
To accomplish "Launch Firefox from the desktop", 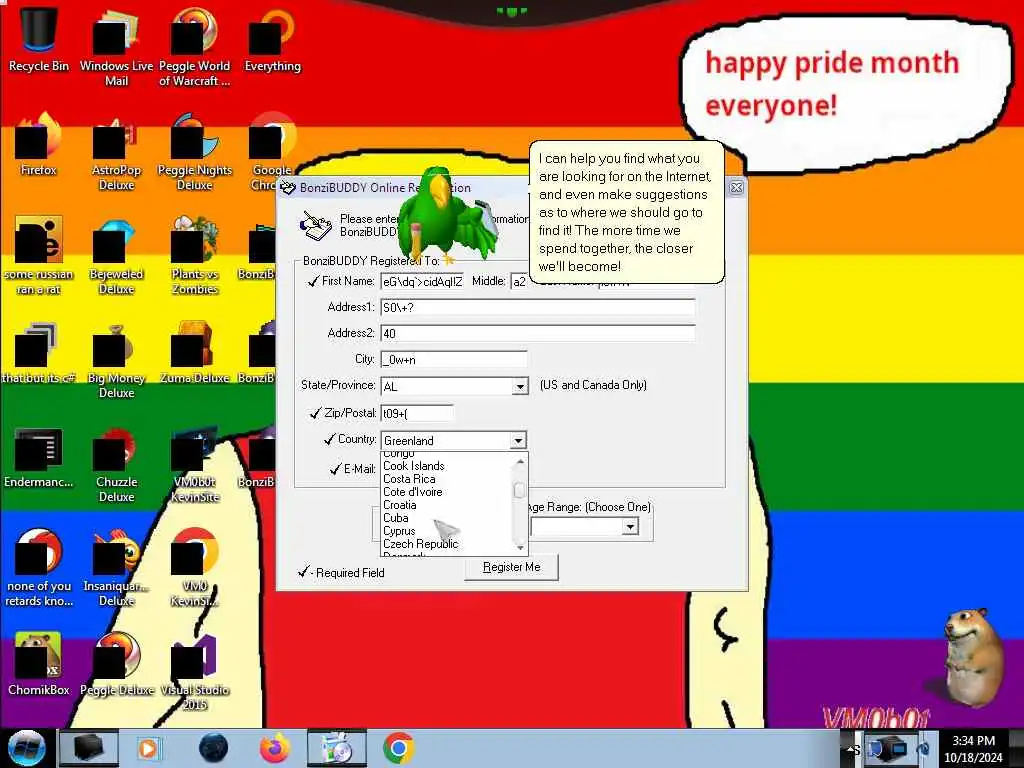I will click(x=39, y=144).
